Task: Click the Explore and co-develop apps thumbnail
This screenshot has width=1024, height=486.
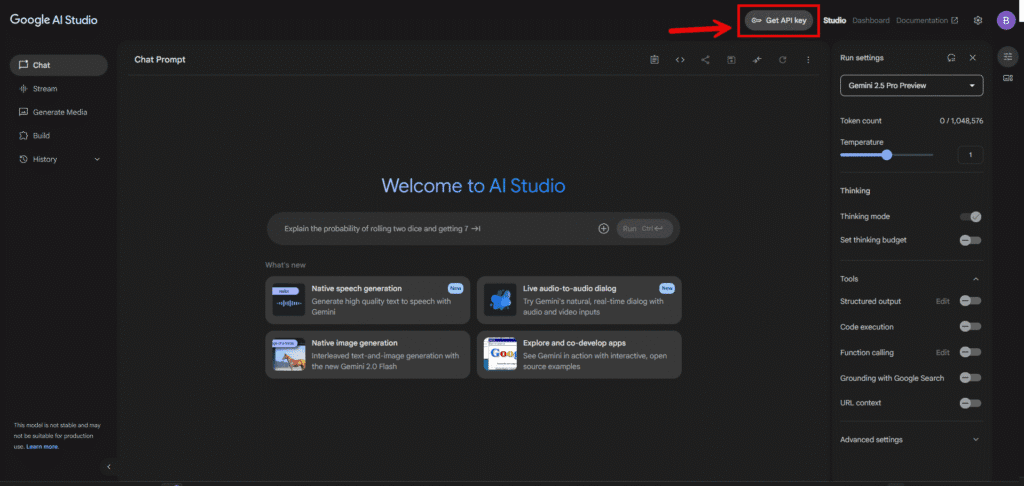Action: click(x=500, y=355)
